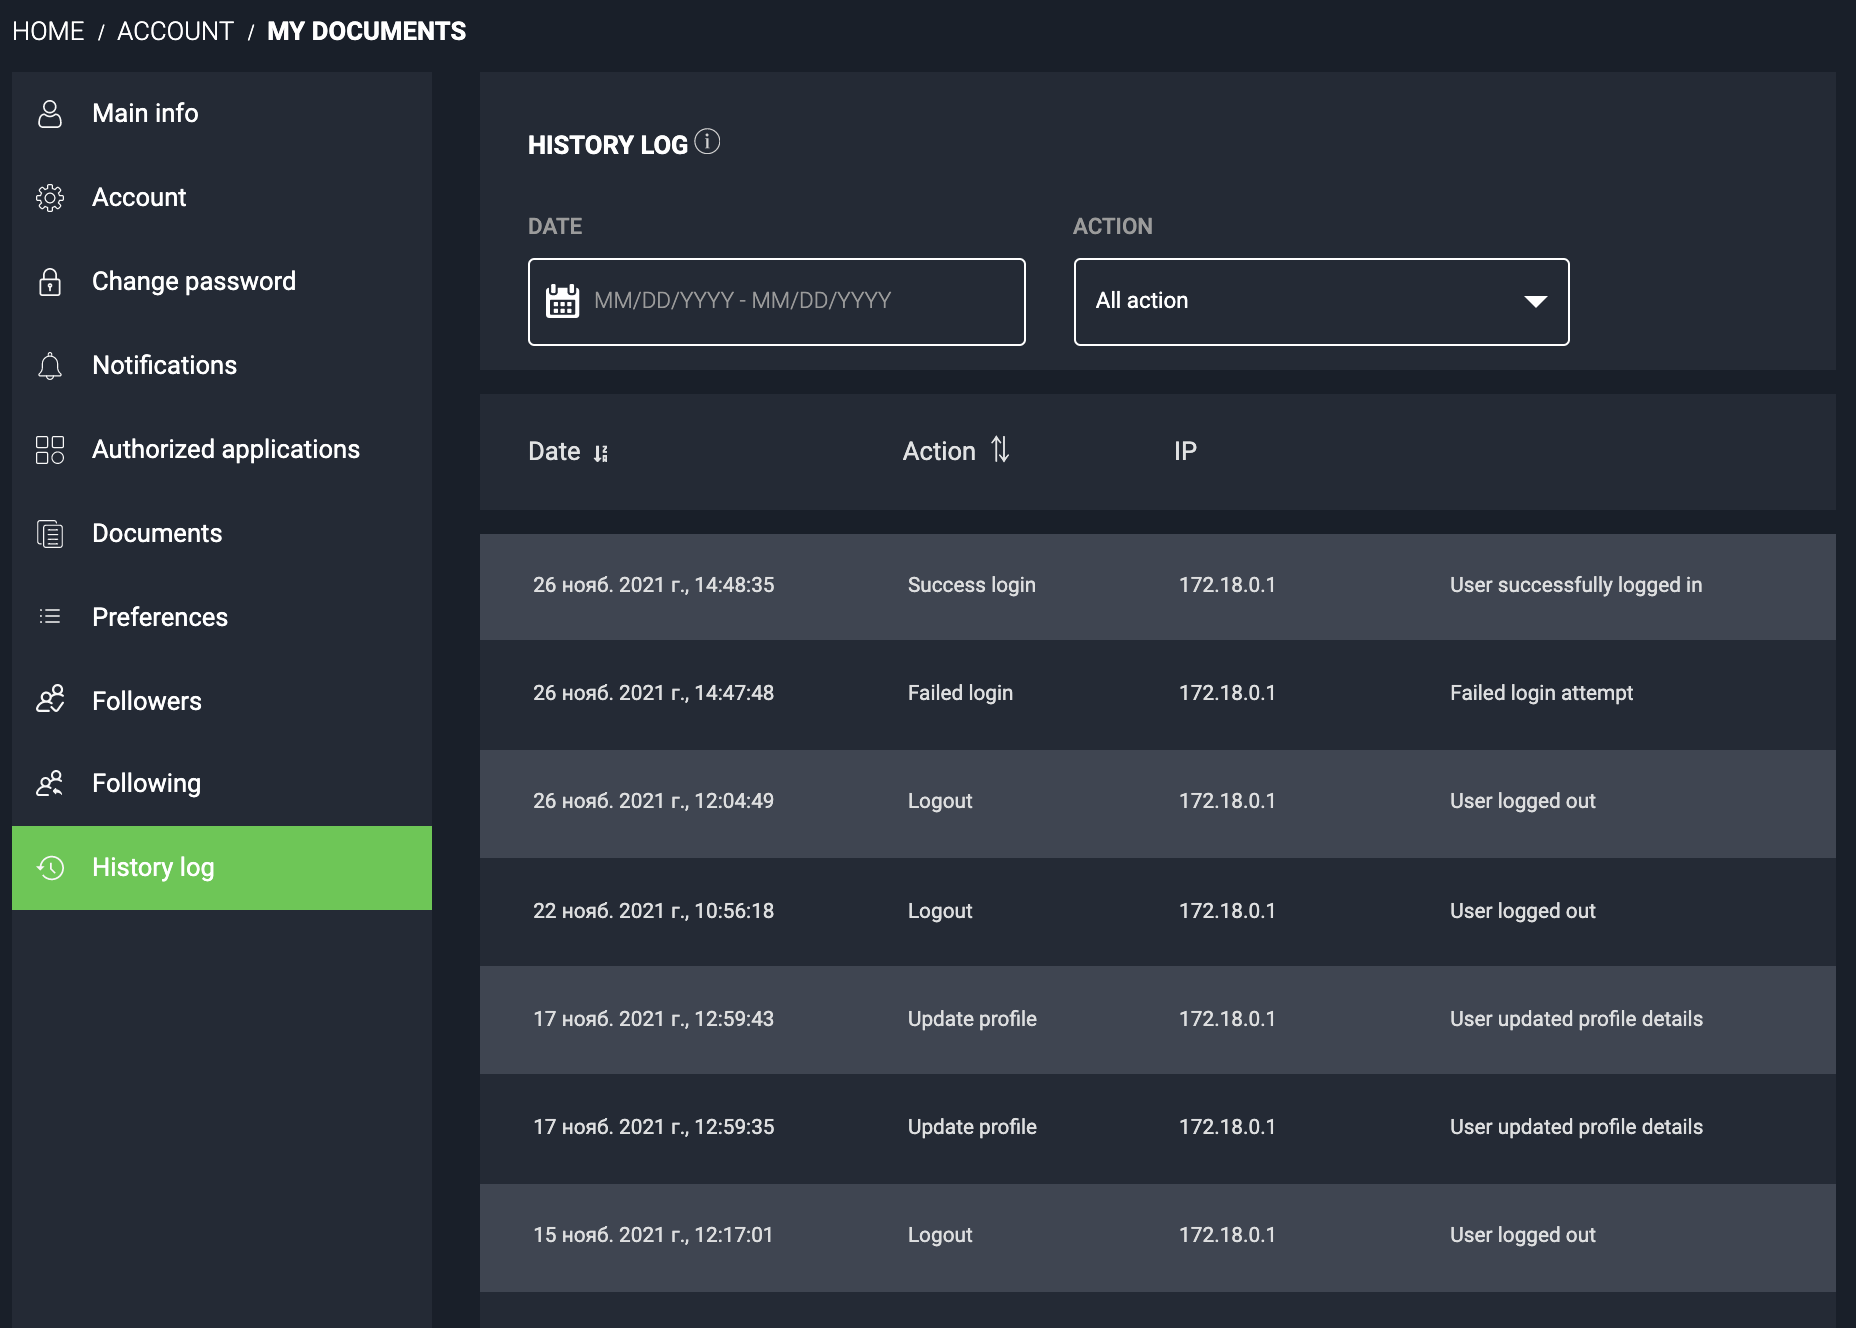Screen dimensions: 1856x1328
Task: Click the bell icon for Notifications
Action: [50, 366]
